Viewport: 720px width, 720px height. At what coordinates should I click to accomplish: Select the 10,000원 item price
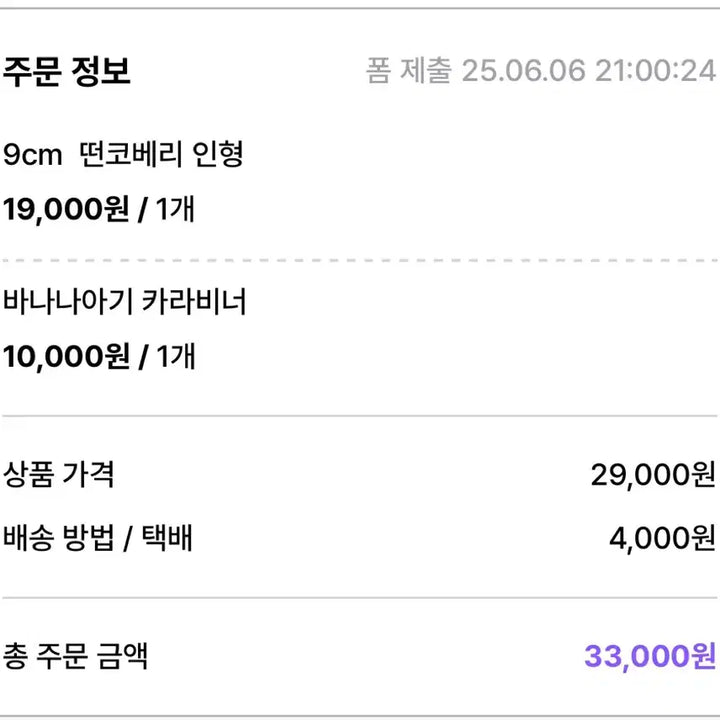click(x=66, y=356)
